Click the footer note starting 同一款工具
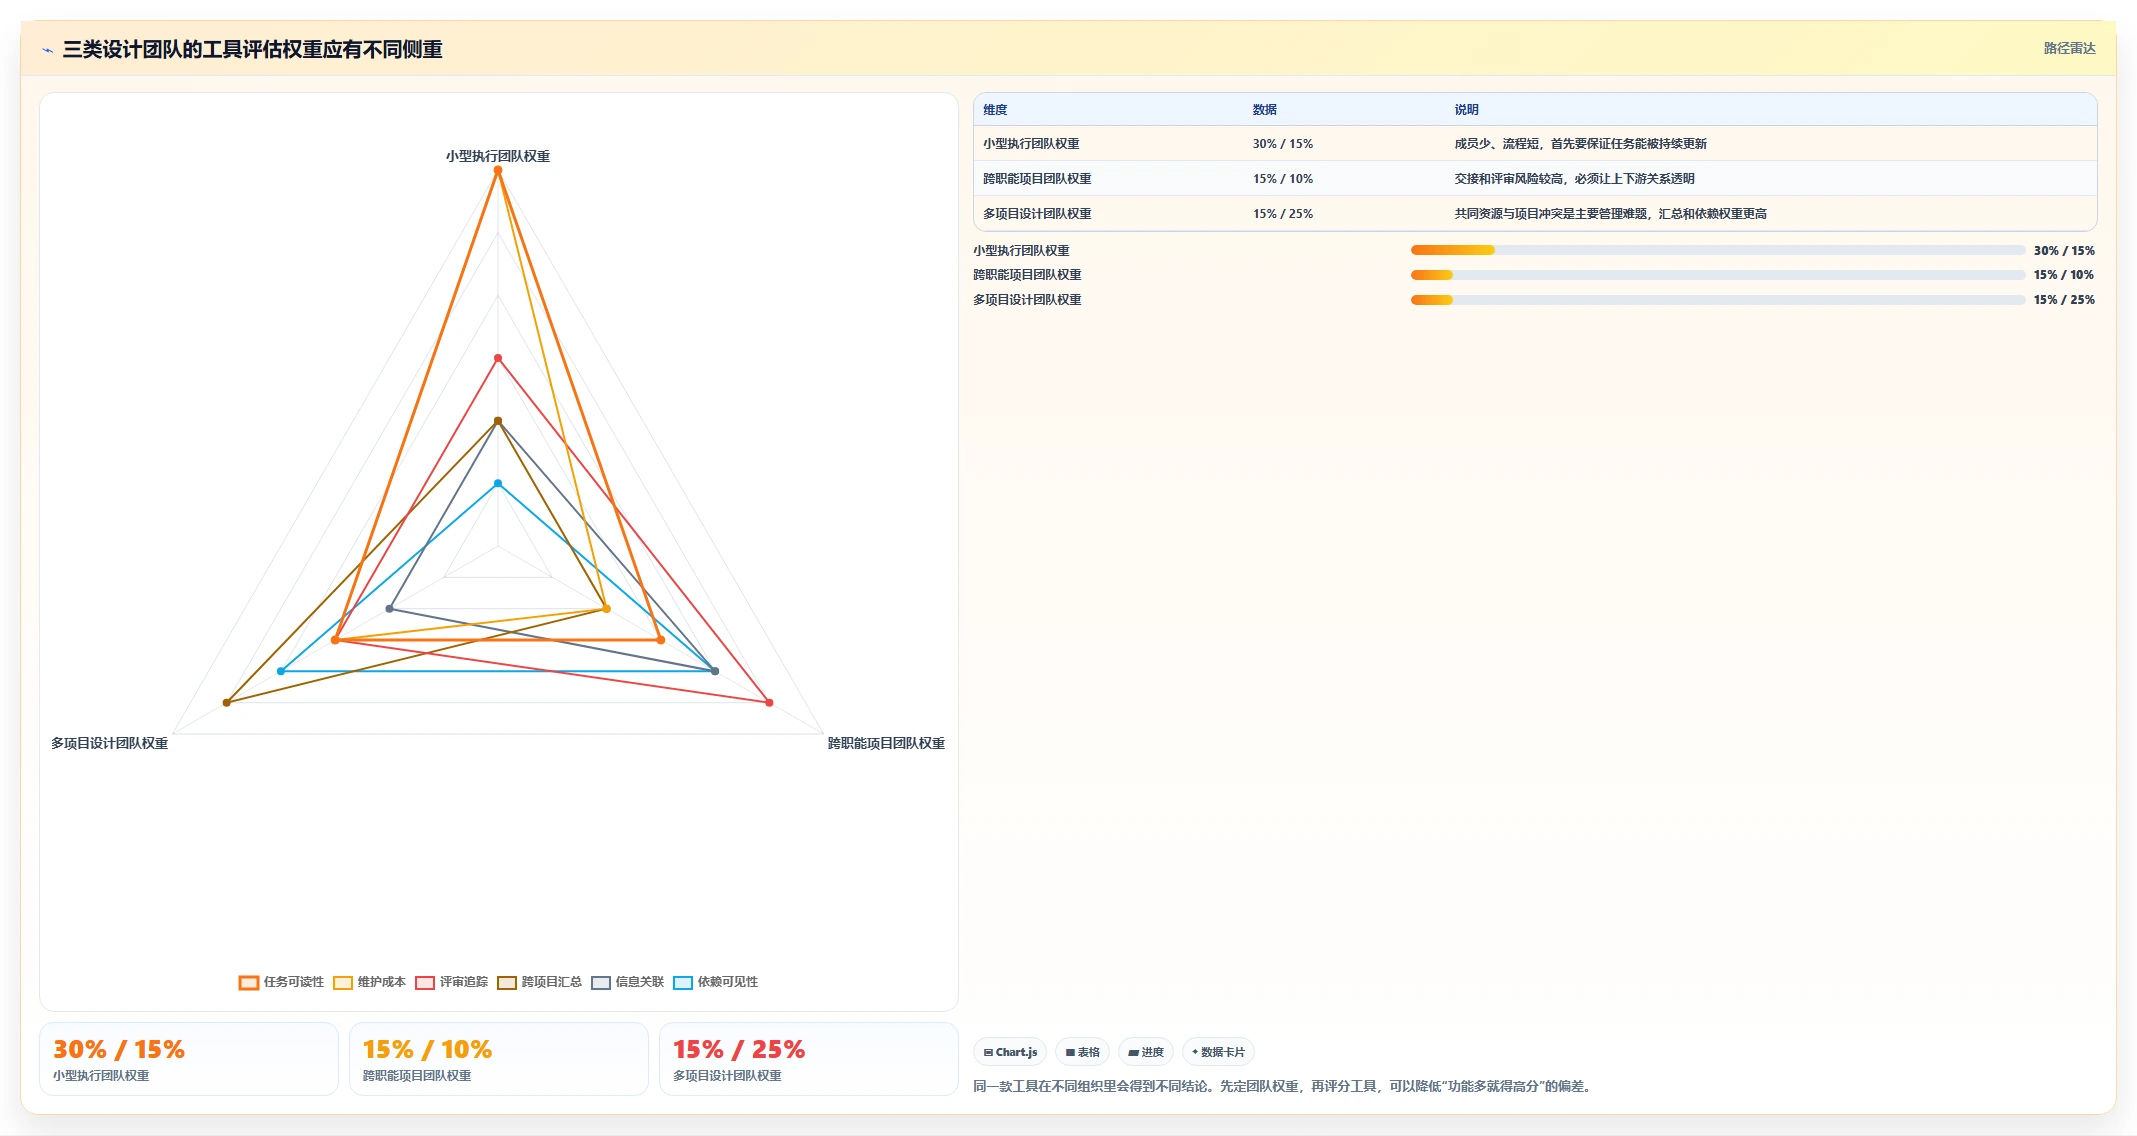This screenshot has width=2137, height=1136. click(x=1284, y=1086)
